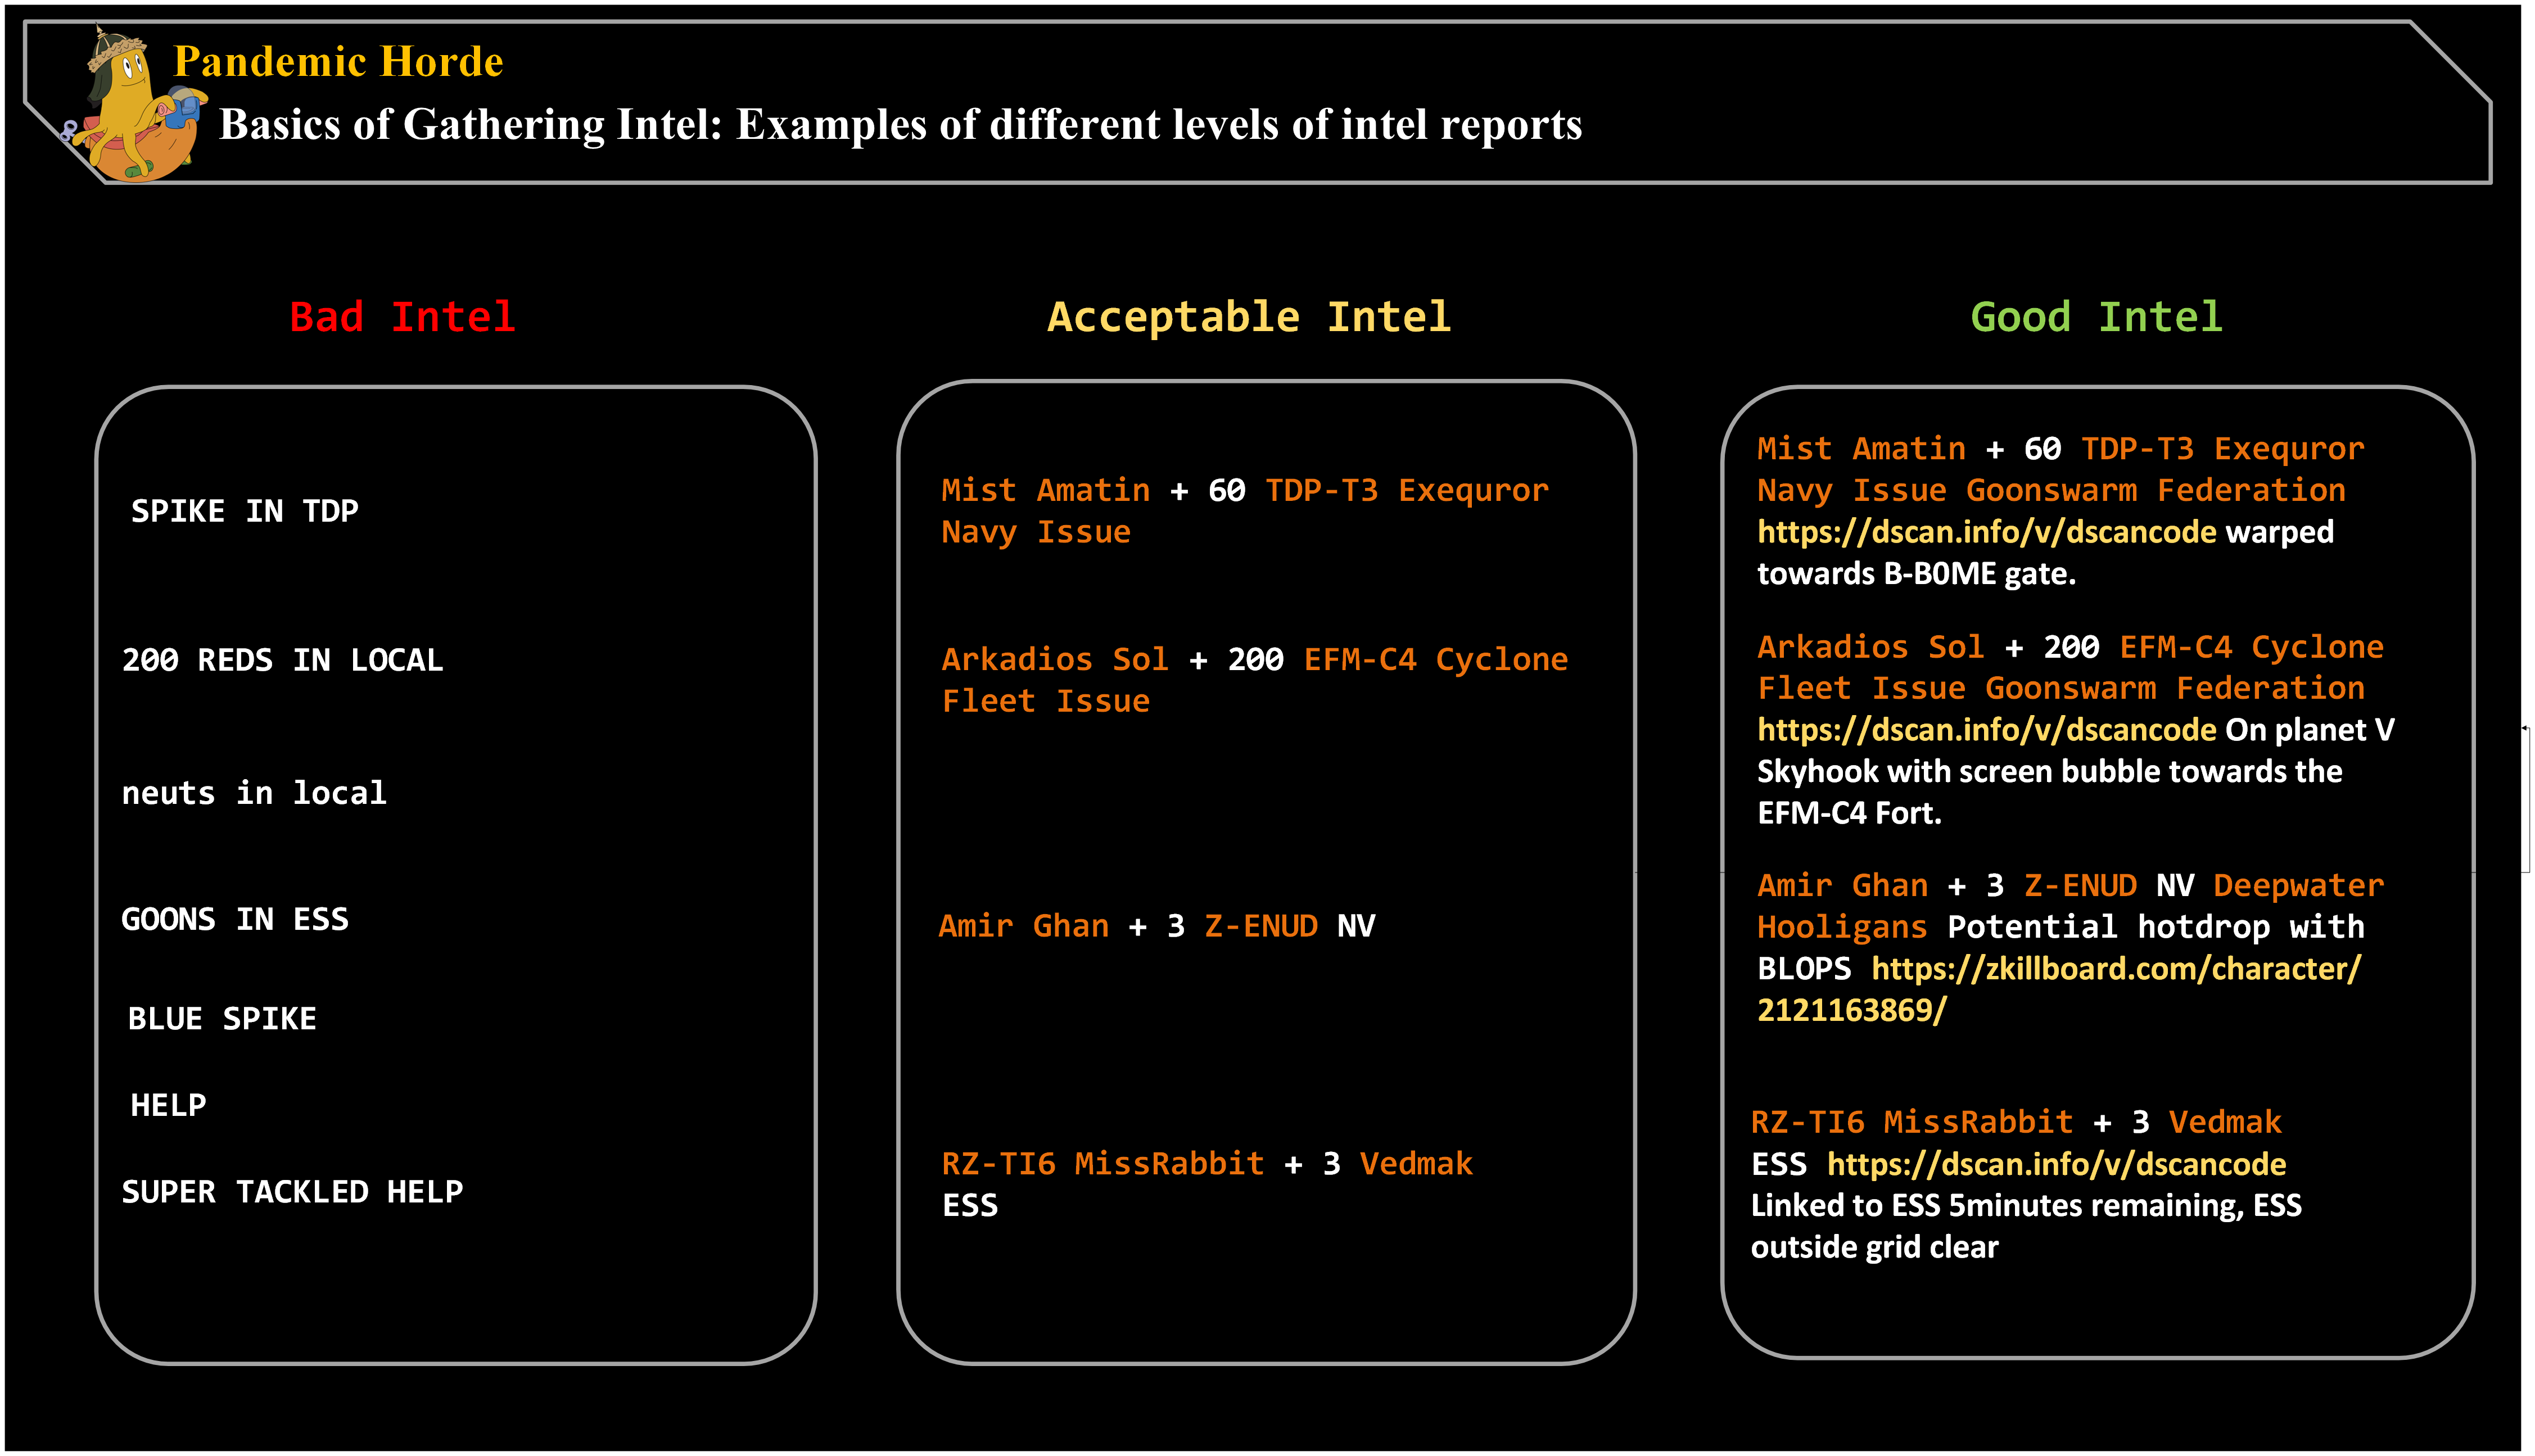2535x1456 pixels.
Task: Click the Basics of Gathering Intel subtitle
Action: [x=900, y=125]
